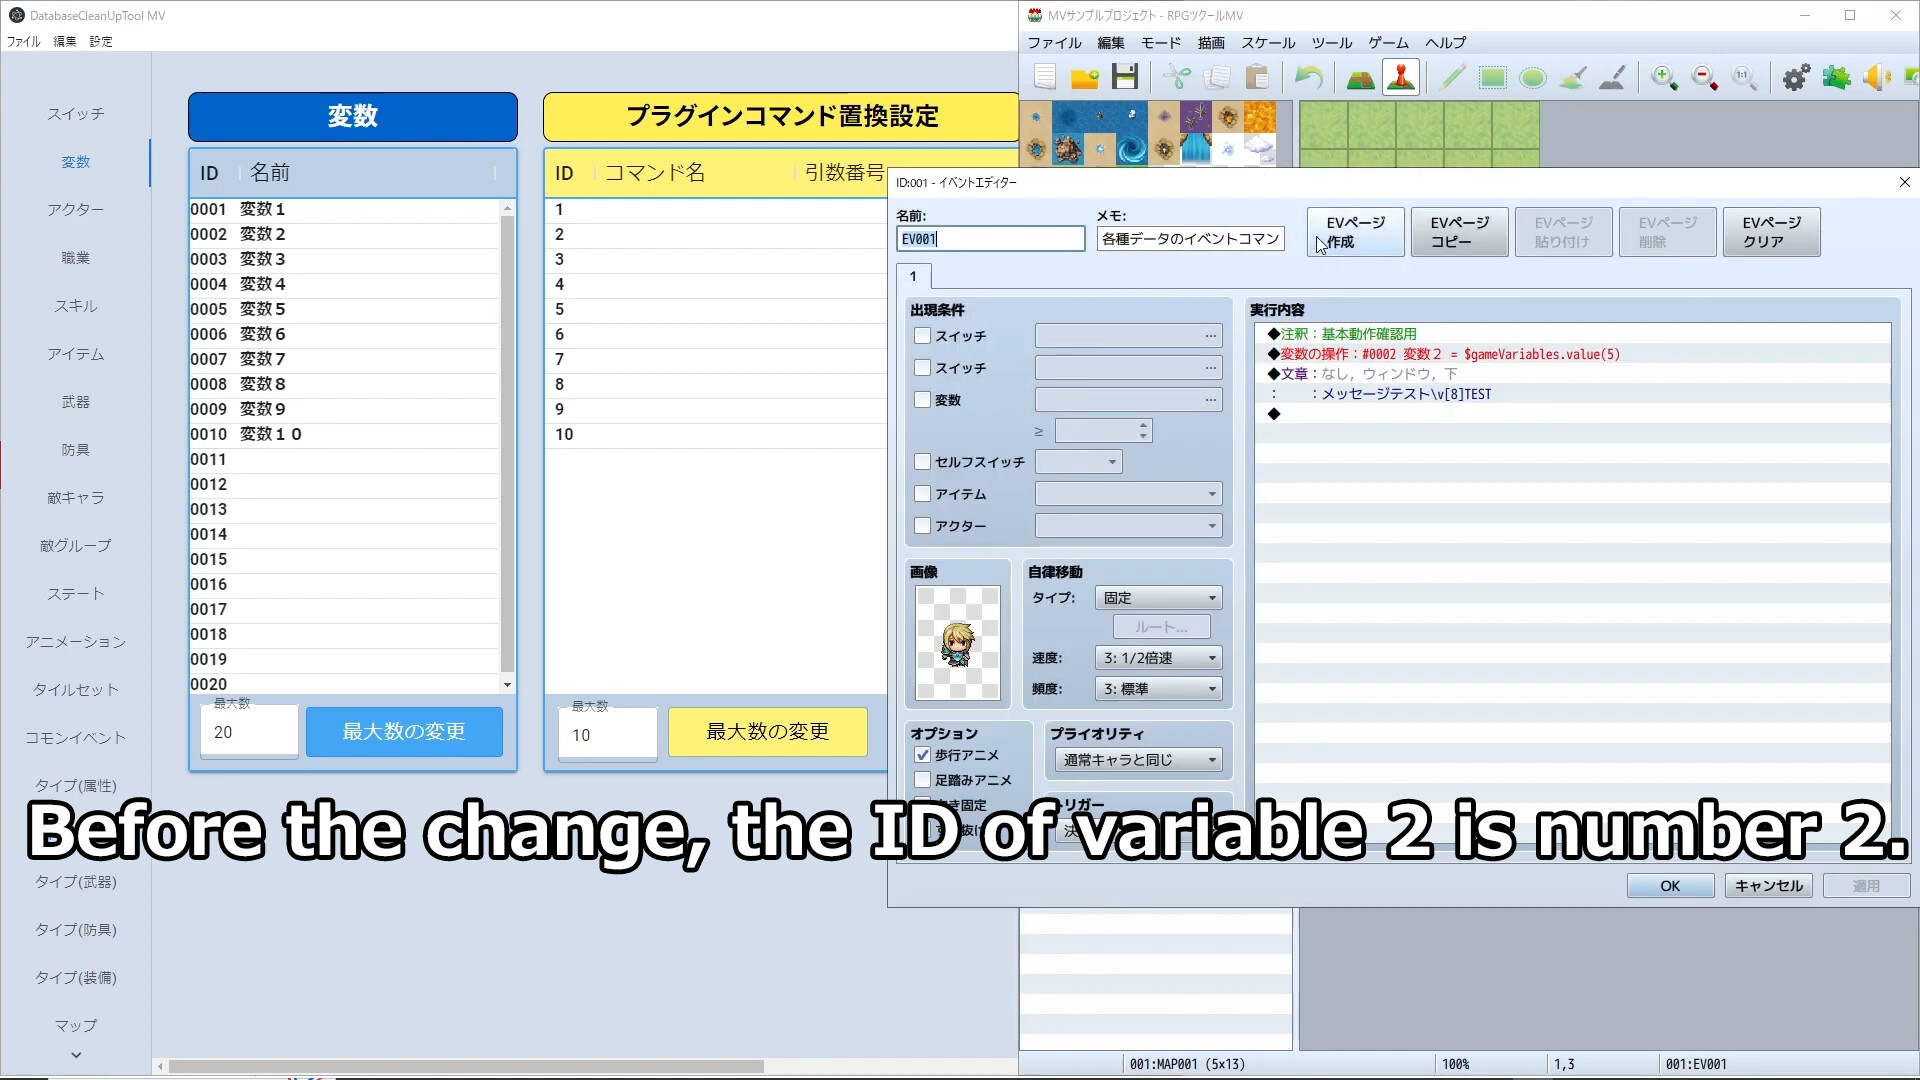Image resolution: width=1920 pixels, height=1080 pixels.
Task: Click the EV001 name input field
Action: tap(990, 239)
